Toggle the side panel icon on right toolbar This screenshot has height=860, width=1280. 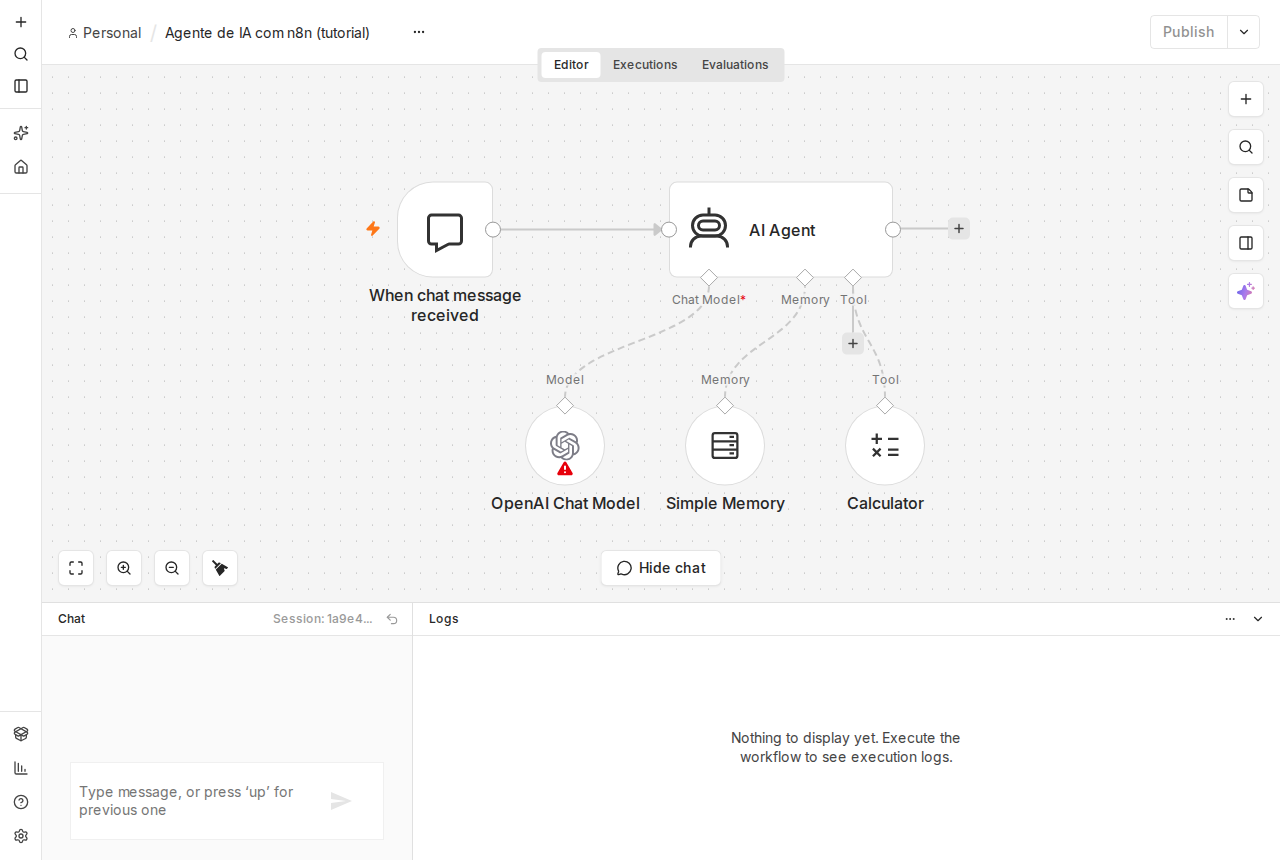pyautogui.click(x=1246, y=243)
